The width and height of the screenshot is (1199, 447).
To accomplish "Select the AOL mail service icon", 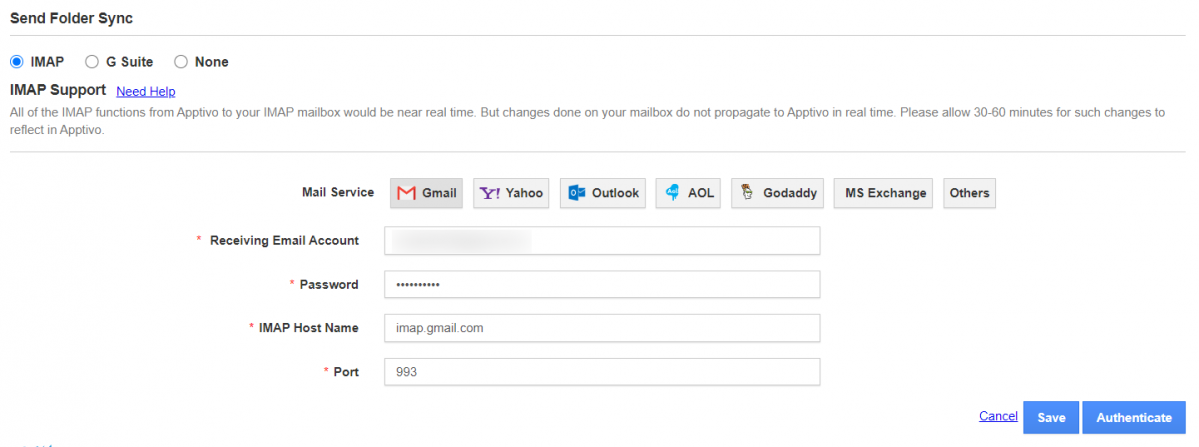I will [x=688, y=193].
